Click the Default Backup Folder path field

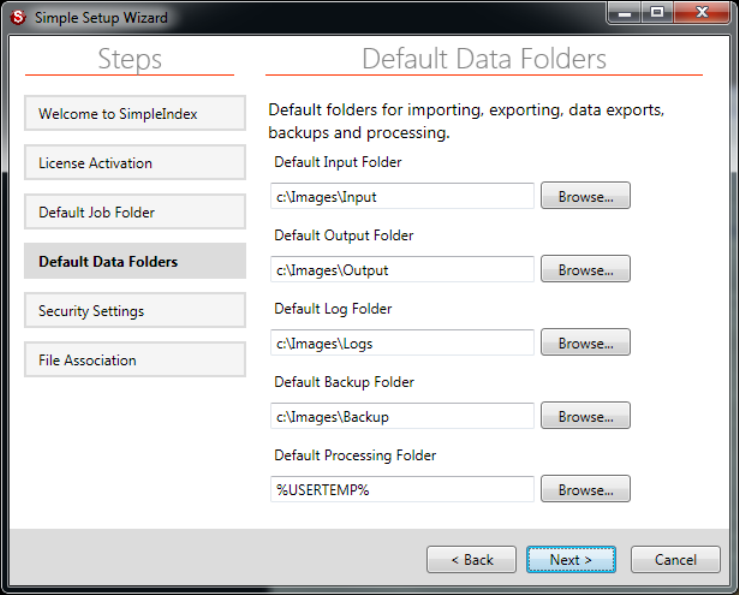[402, 416]
